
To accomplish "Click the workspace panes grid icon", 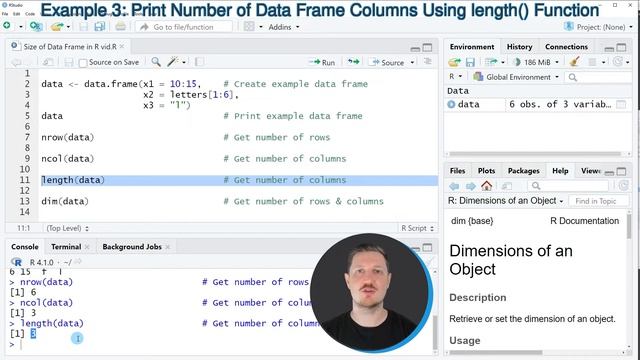I will pyautogui.click(x=249, y=27).
